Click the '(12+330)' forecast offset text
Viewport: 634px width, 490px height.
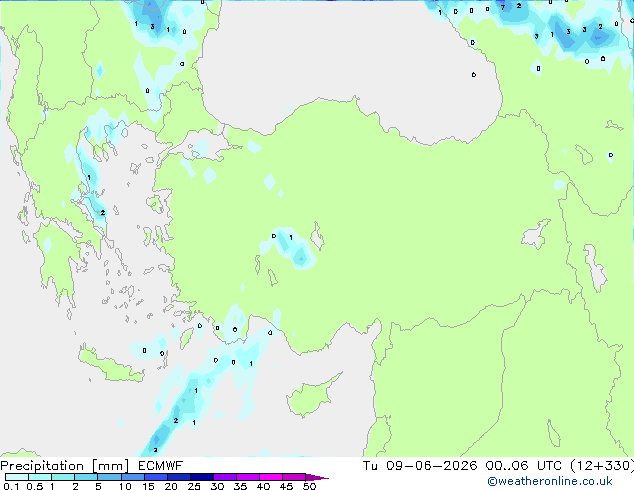point(602,466)
